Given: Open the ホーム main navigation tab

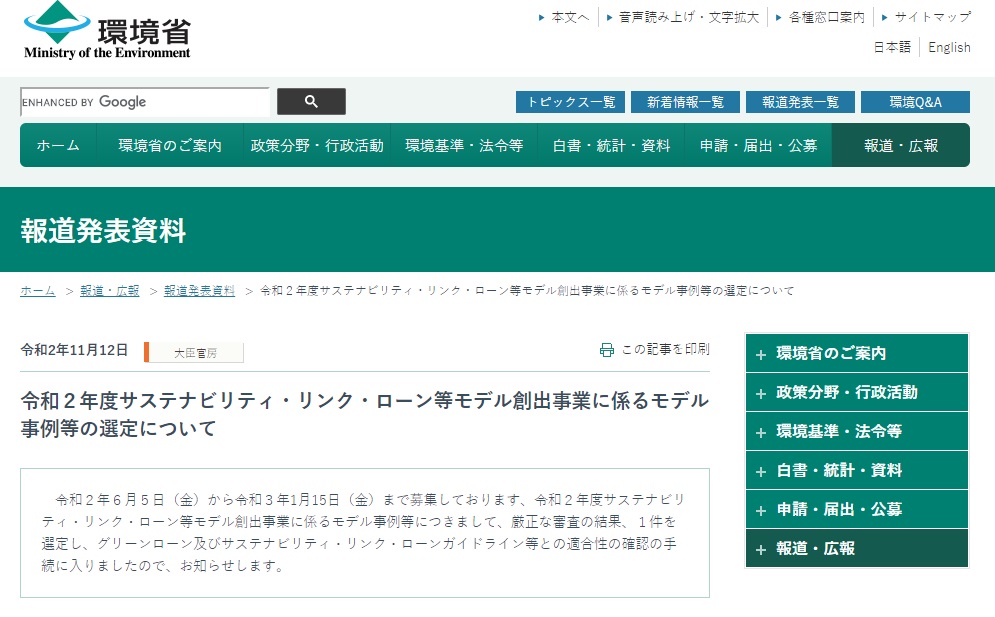Looking at the screenshot, I should [x=58, y=146].
